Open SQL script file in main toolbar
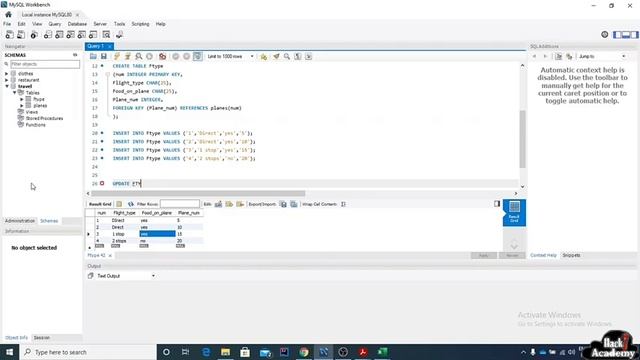Viewport: 640px width, 360px height. click(21, 35)
